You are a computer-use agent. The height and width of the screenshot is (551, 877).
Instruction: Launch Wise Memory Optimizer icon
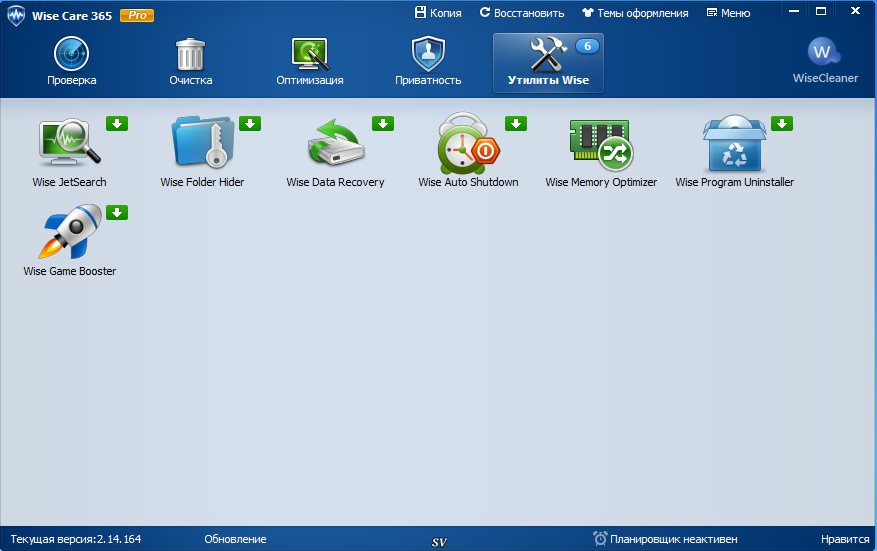point(601,144)
